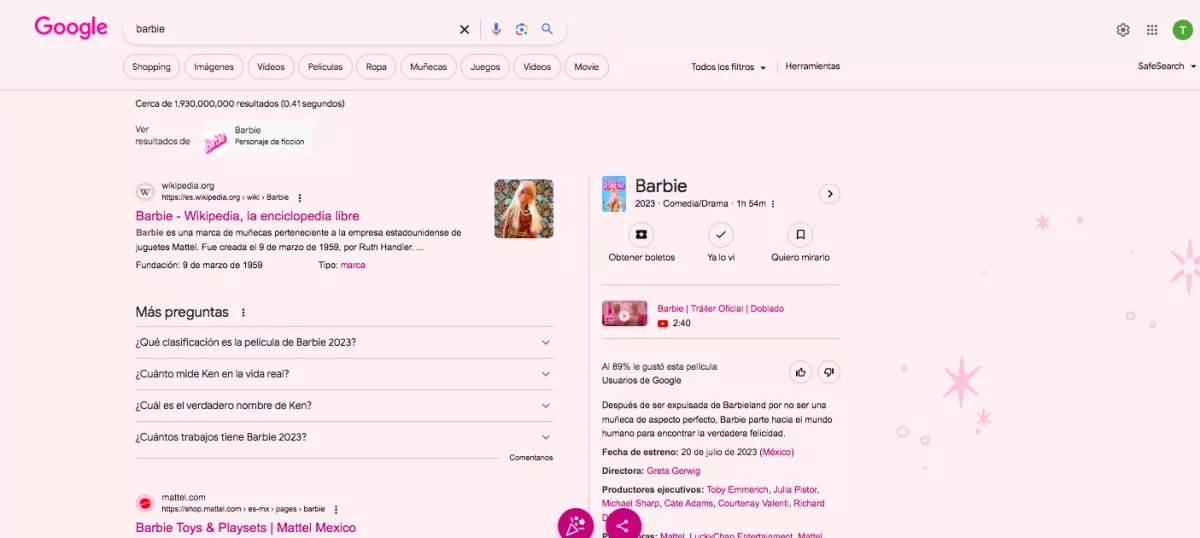Click the Comentarios feedback link
This screenshot has height=538, width=1200.
pos(531,458)
